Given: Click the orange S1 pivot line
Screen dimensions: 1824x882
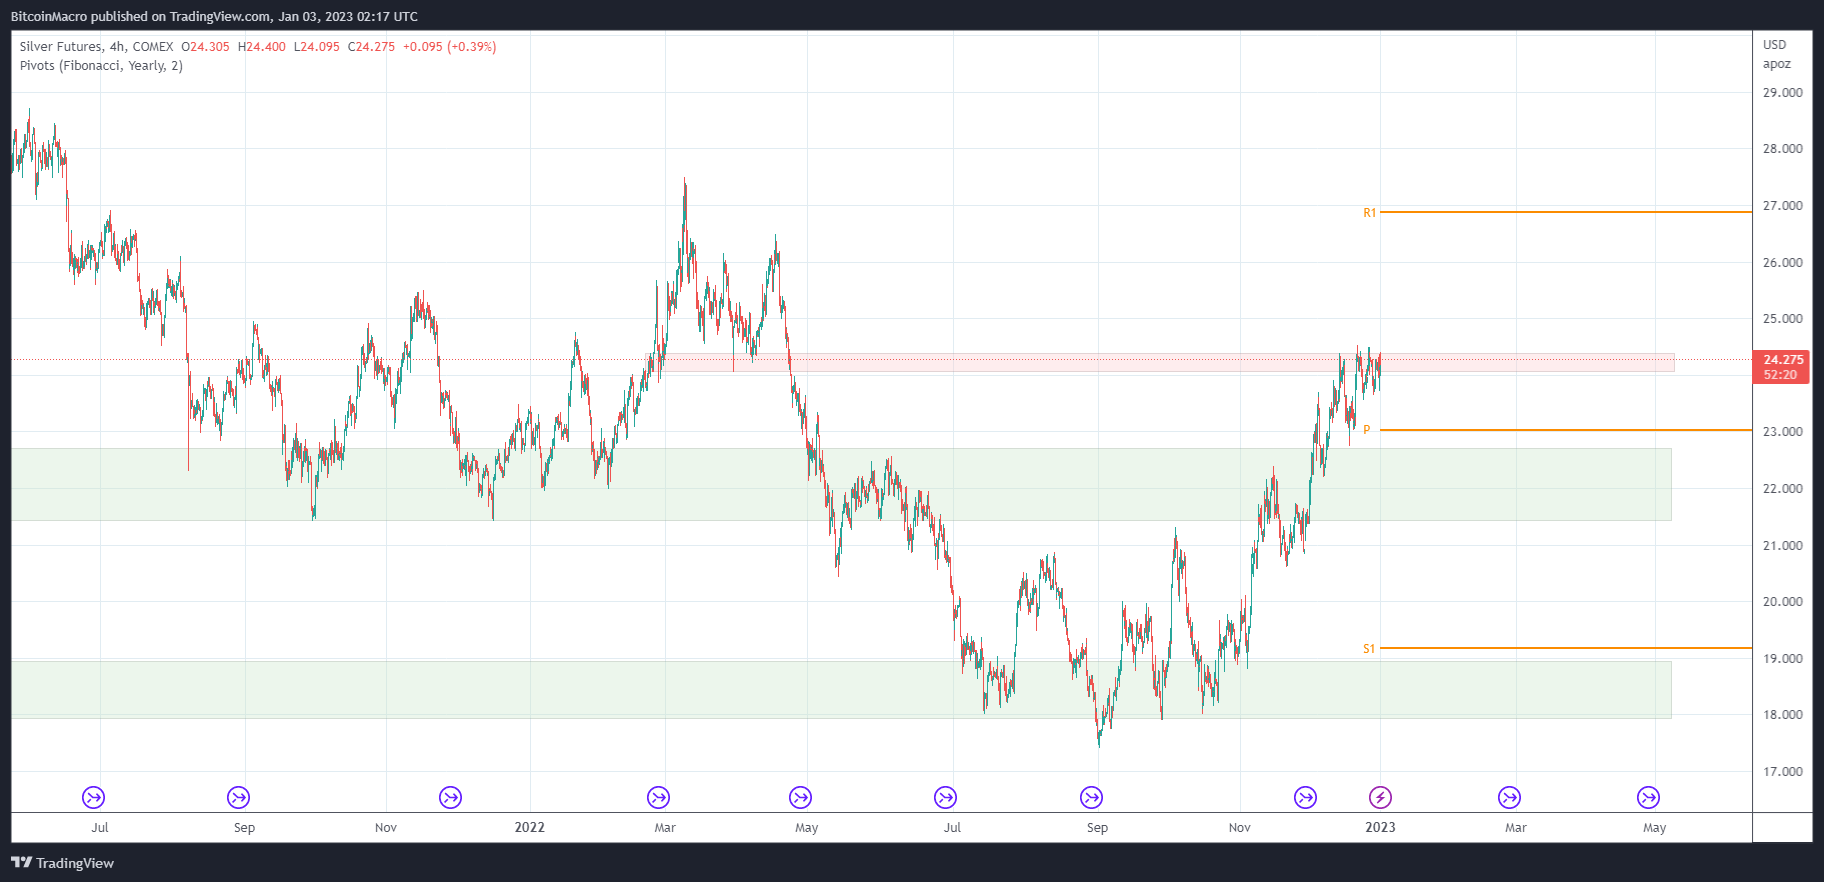Looking at the screenshot, I should (1566, 648).
